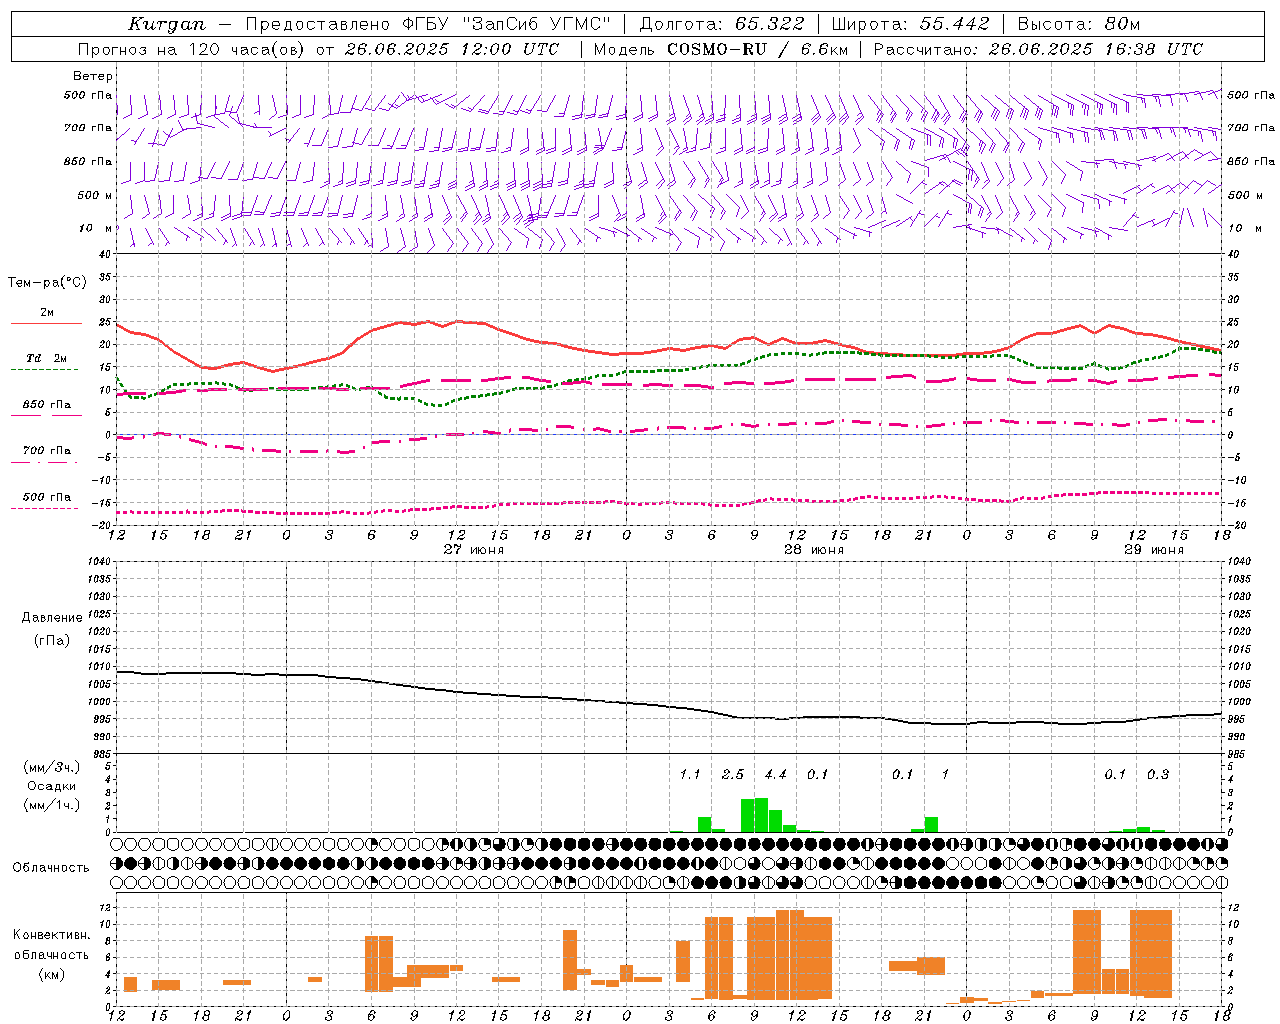Click the 'Облачность' cloud cover label
1280x1024 pixels.
51,868
